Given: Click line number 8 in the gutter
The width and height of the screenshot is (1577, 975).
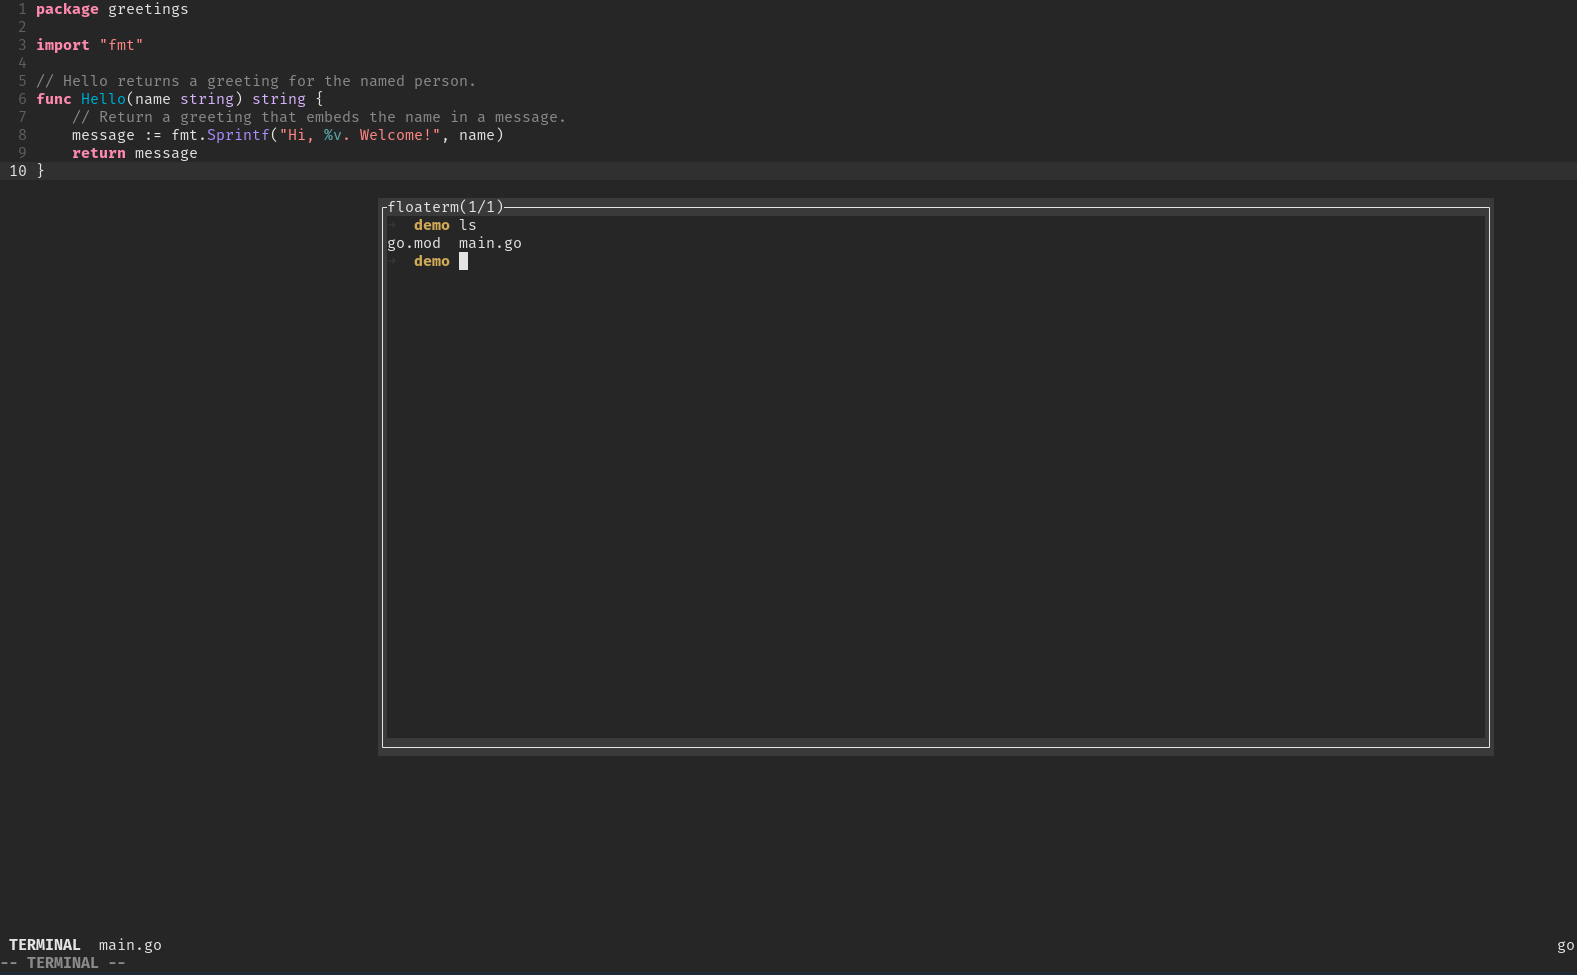Looking at the screenshot, I should (x=22, y=135).
